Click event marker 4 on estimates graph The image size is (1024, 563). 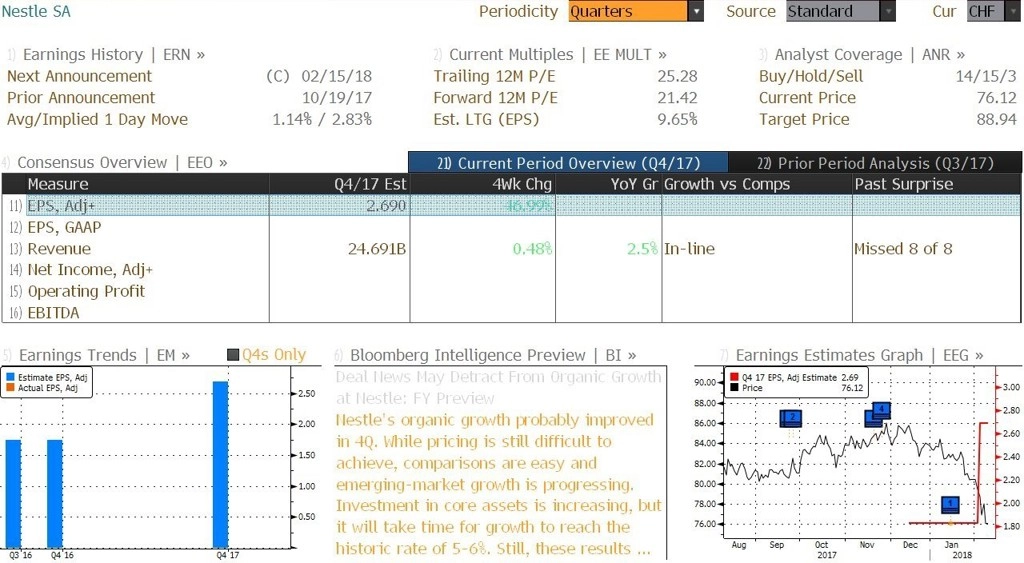[x=882, y=410]
